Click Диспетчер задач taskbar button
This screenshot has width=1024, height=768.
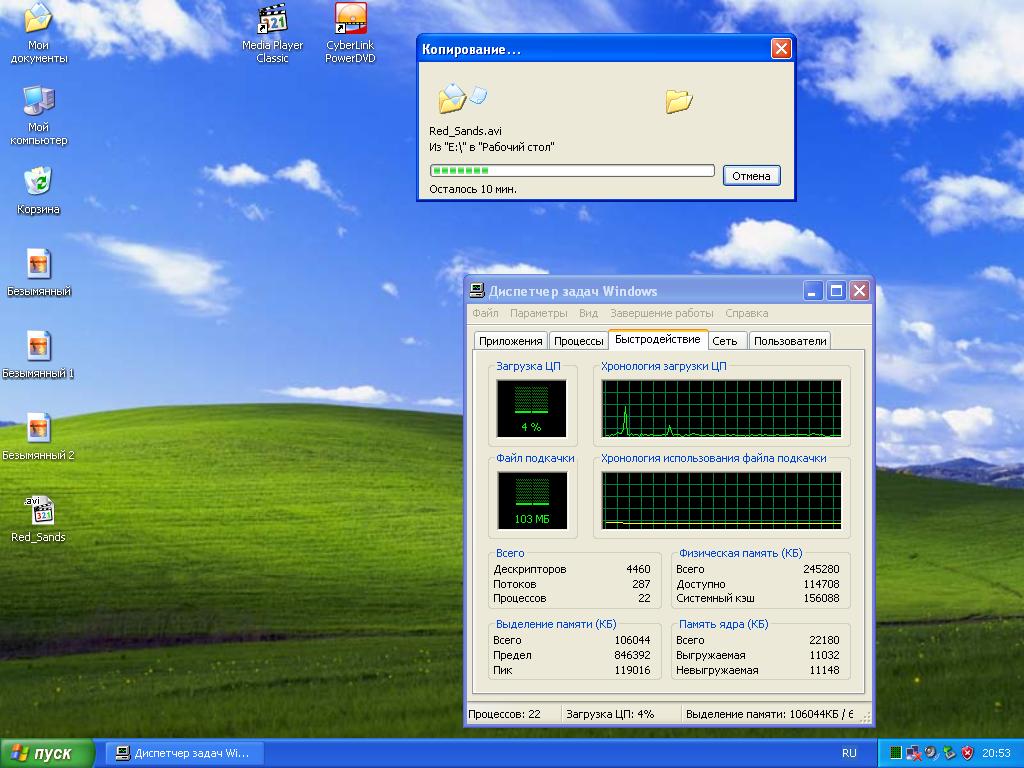(x=184, y=754)
